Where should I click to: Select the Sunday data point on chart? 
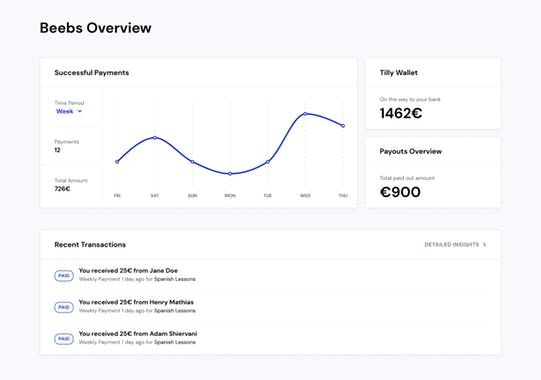[x=193, y=162]
